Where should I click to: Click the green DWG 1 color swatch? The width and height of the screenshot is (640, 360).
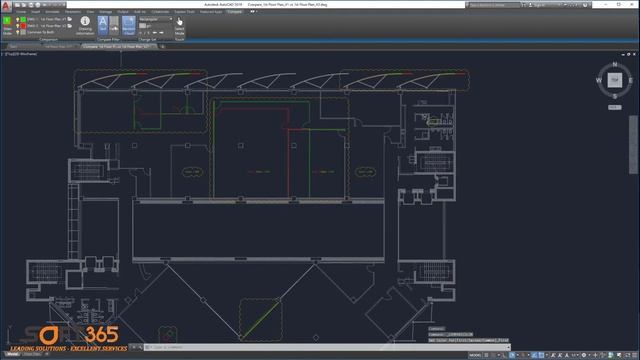point(23,19)
